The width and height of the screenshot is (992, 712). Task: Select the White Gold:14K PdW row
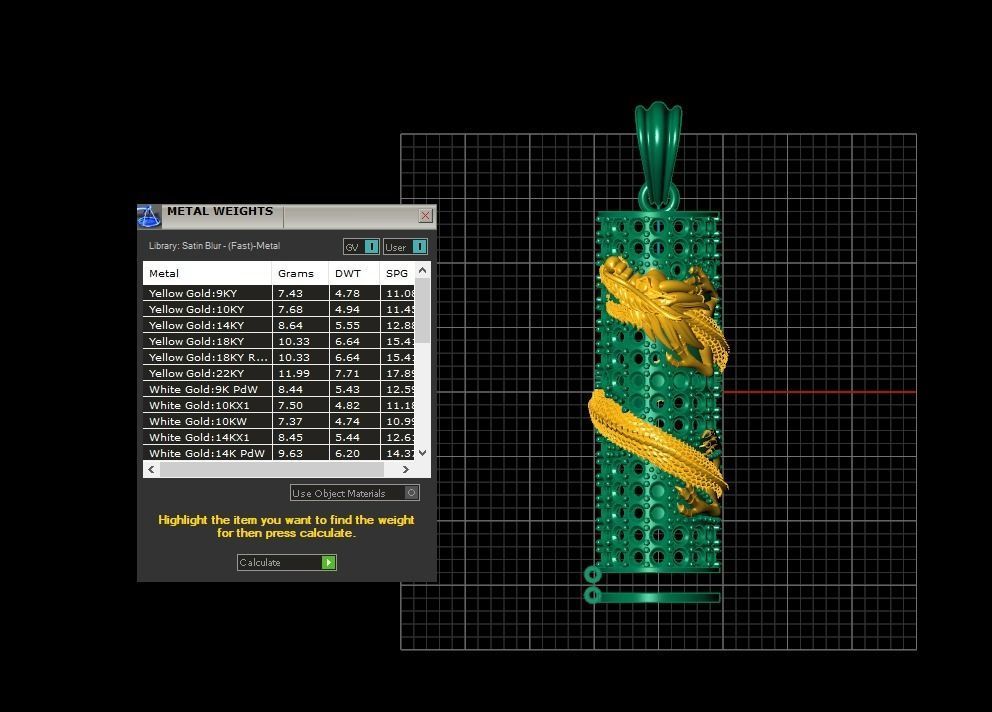(279, 453)
